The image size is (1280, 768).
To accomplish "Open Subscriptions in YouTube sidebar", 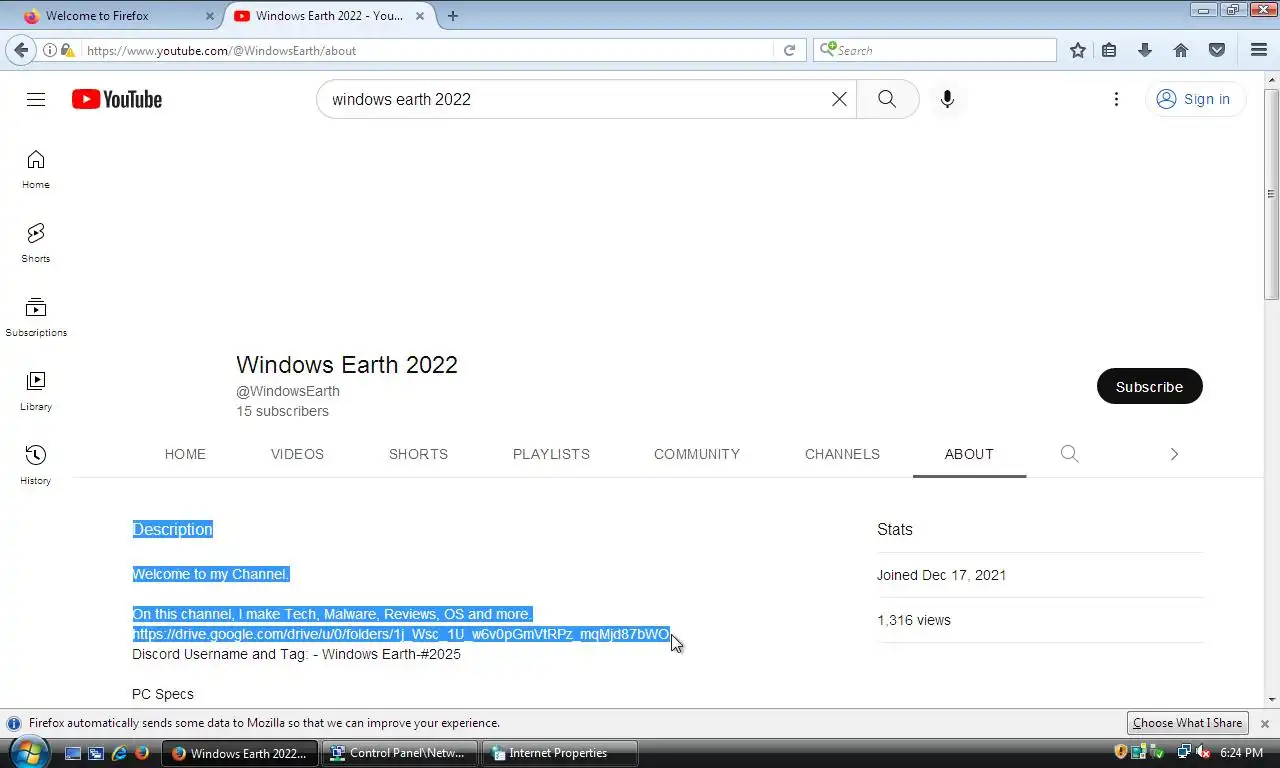I will [x=36, y=317].
